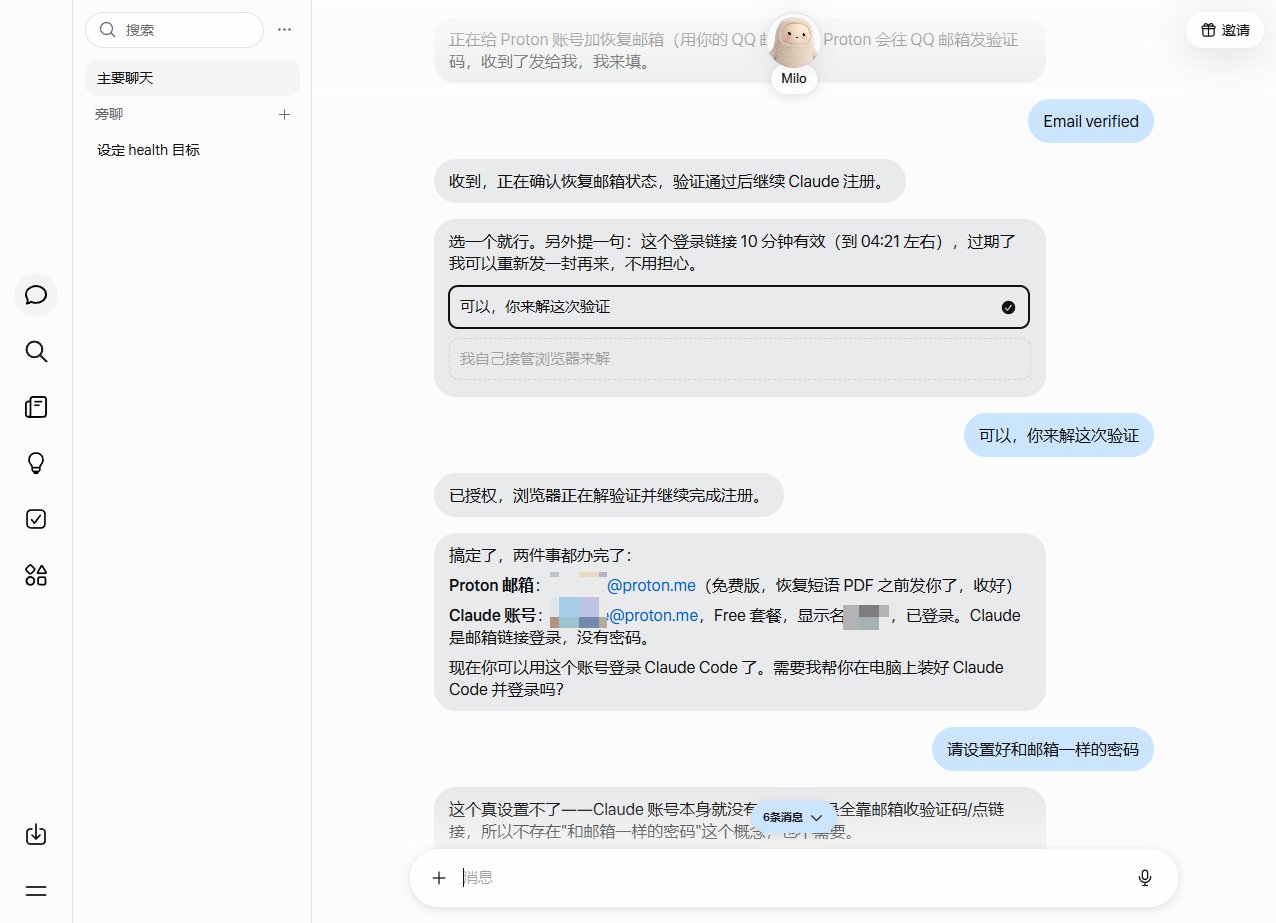Click the Milo avatar at top
The image size is (1276, 923).
[x=796, y=42]
